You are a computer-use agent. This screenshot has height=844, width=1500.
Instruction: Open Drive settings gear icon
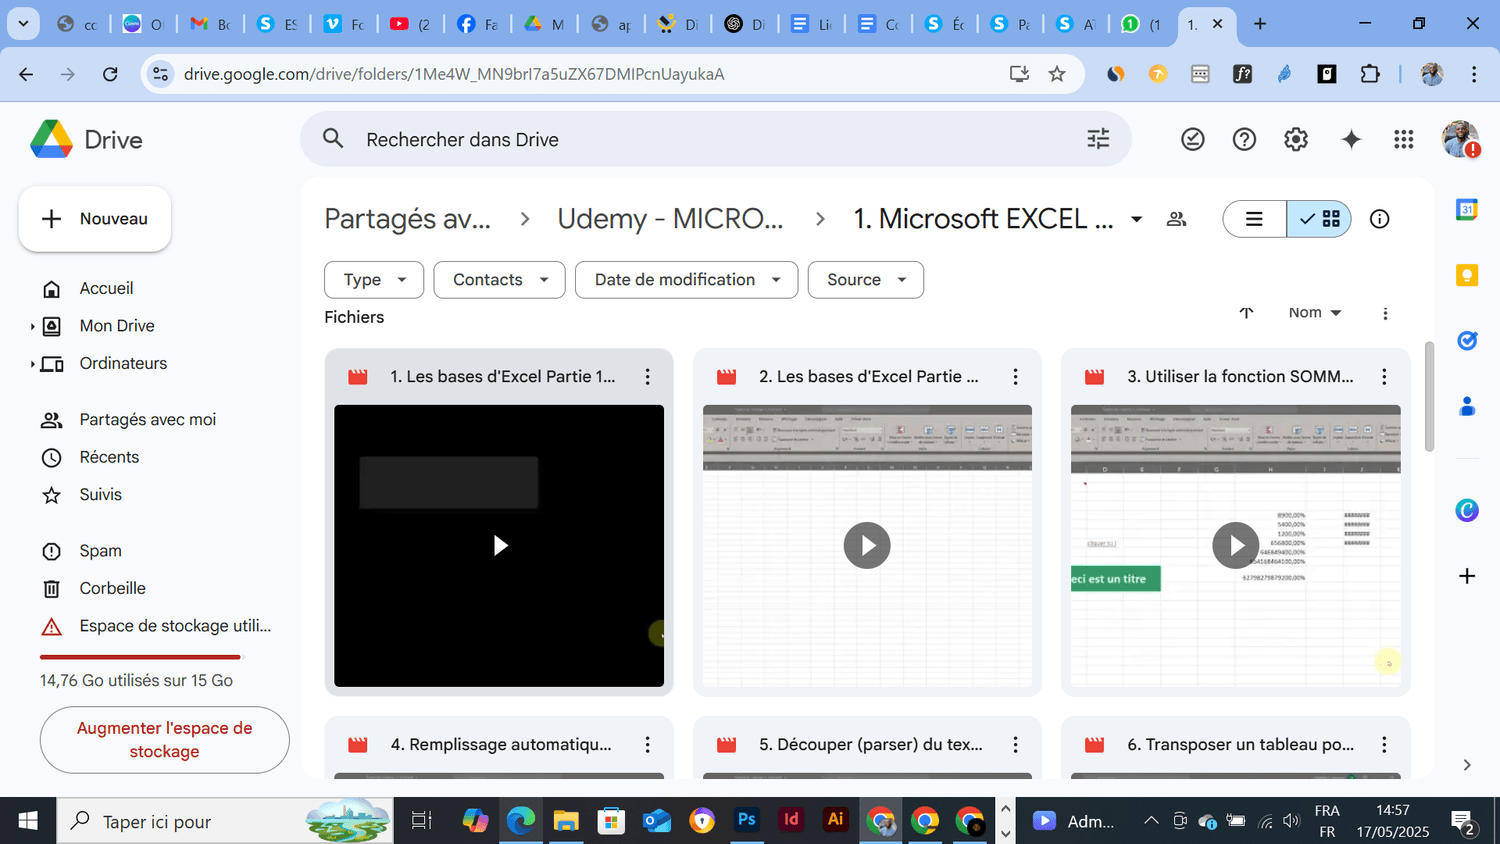tap(1296, 140)
